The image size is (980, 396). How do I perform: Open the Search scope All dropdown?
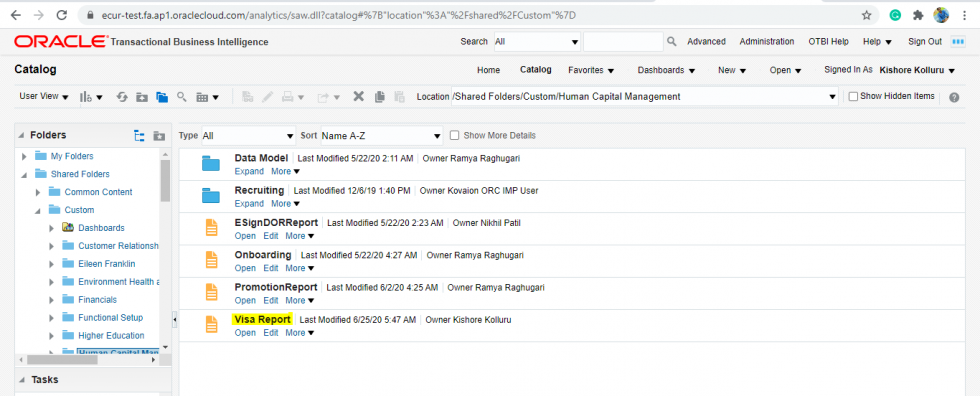tap(538, 42)
